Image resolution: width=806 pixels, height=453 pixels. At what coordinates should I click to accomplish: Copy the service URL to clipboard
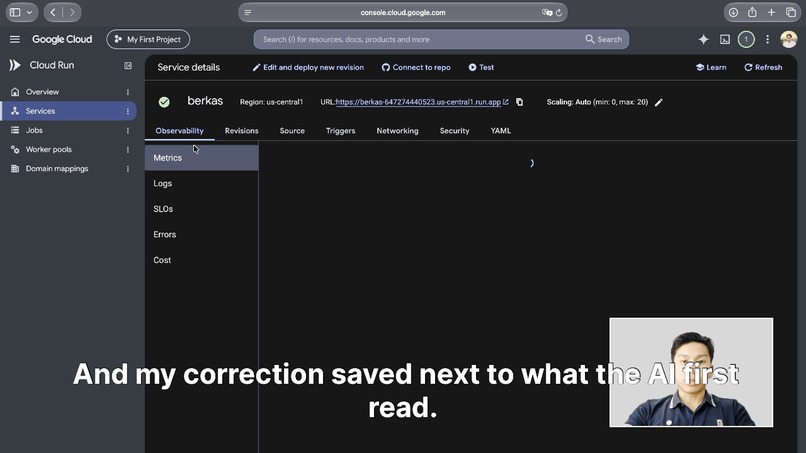pos(520,102)
